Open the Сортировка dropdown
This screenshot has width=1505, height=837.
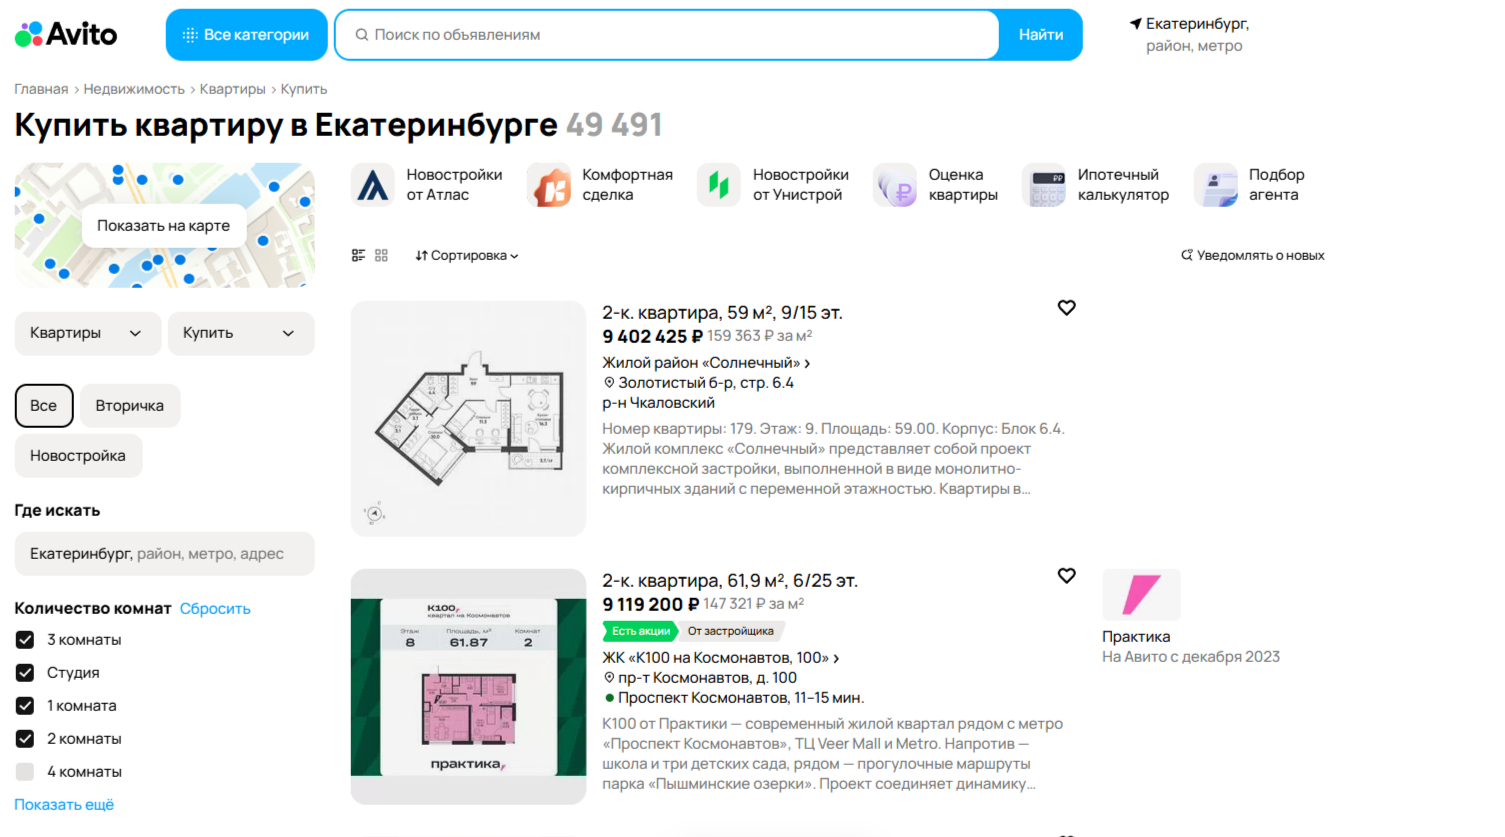pos(467,256)
